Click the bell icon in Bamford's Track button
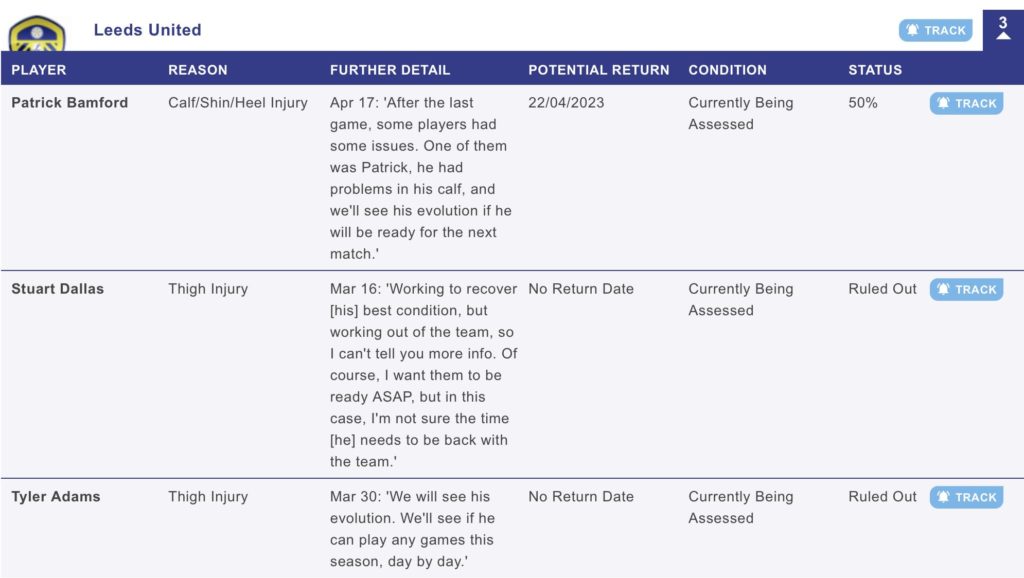The image size is (1024, 578). (943, 103)
